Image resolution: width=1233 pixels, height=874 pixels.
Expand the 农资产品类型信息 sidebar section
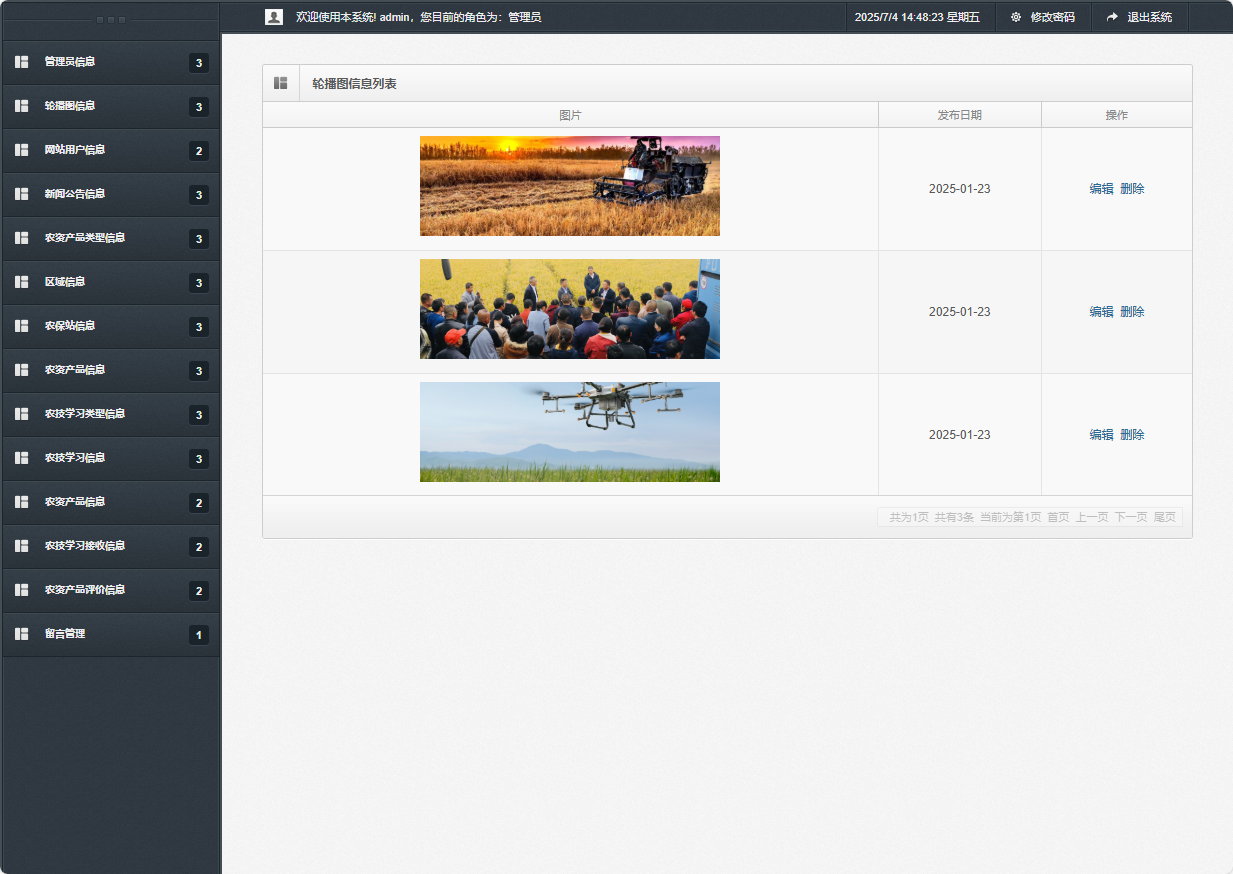85,238
